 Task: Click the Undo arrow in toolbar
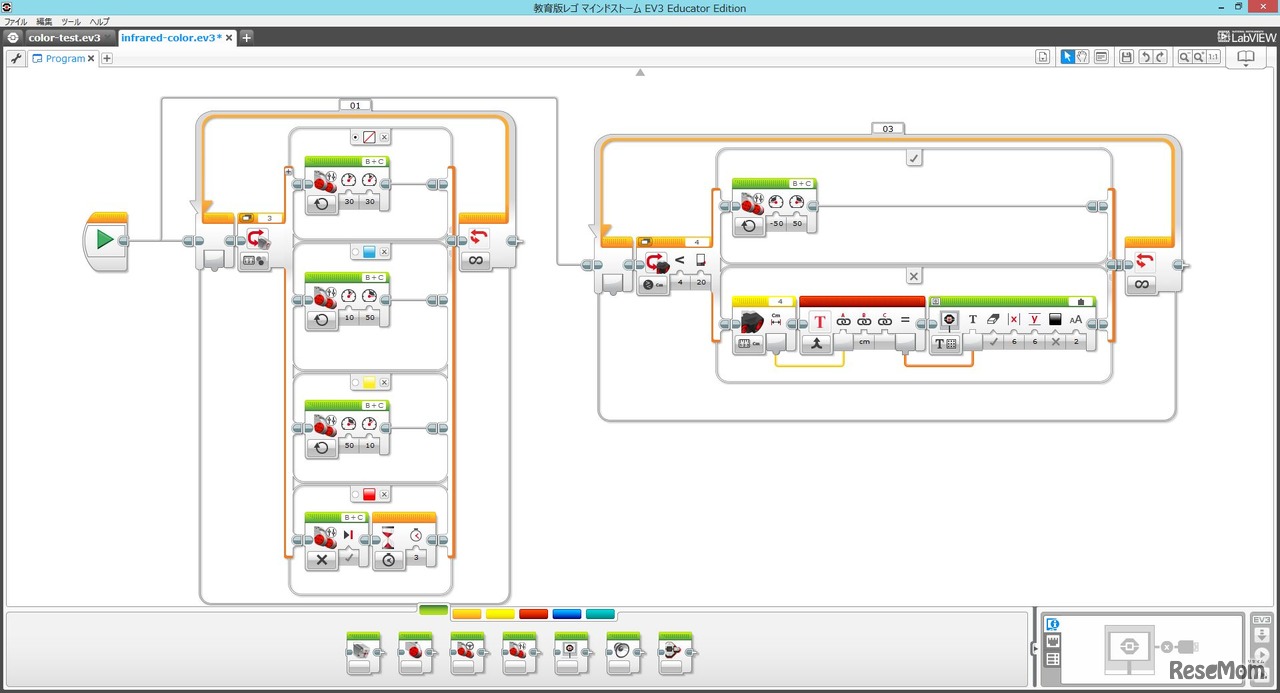tap(1145, 58)
